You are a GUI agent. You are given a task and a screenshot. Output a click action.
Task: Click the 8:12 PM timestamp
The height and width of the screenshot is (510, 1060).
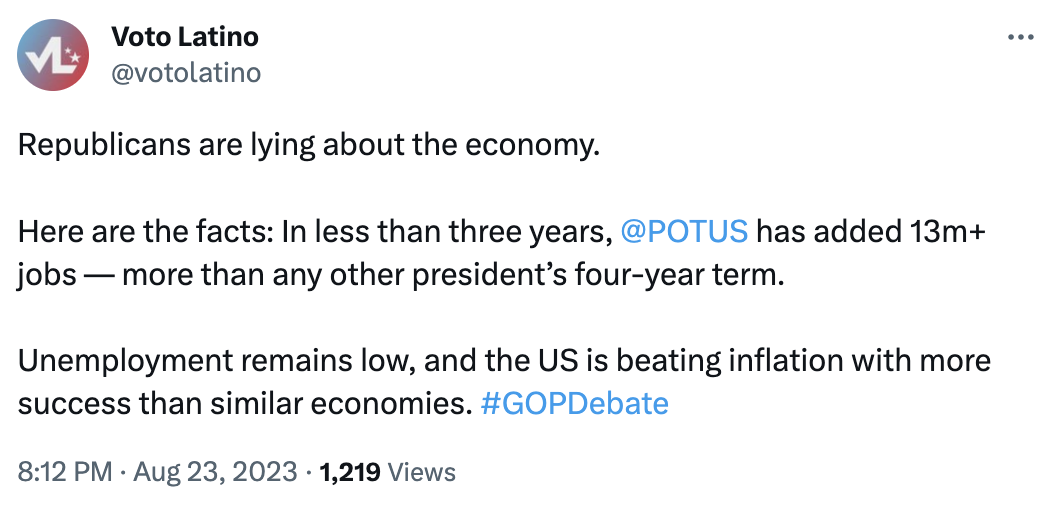pos(65,471)
